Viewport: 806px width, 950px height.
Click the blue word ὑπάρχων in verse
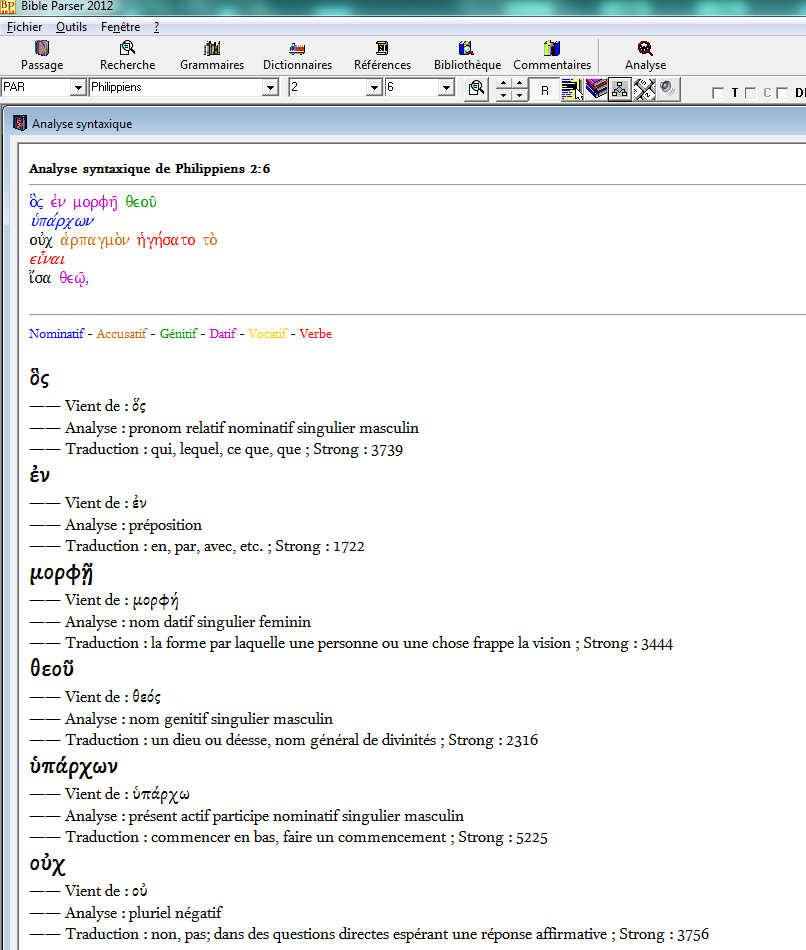[x=62, y=221]
